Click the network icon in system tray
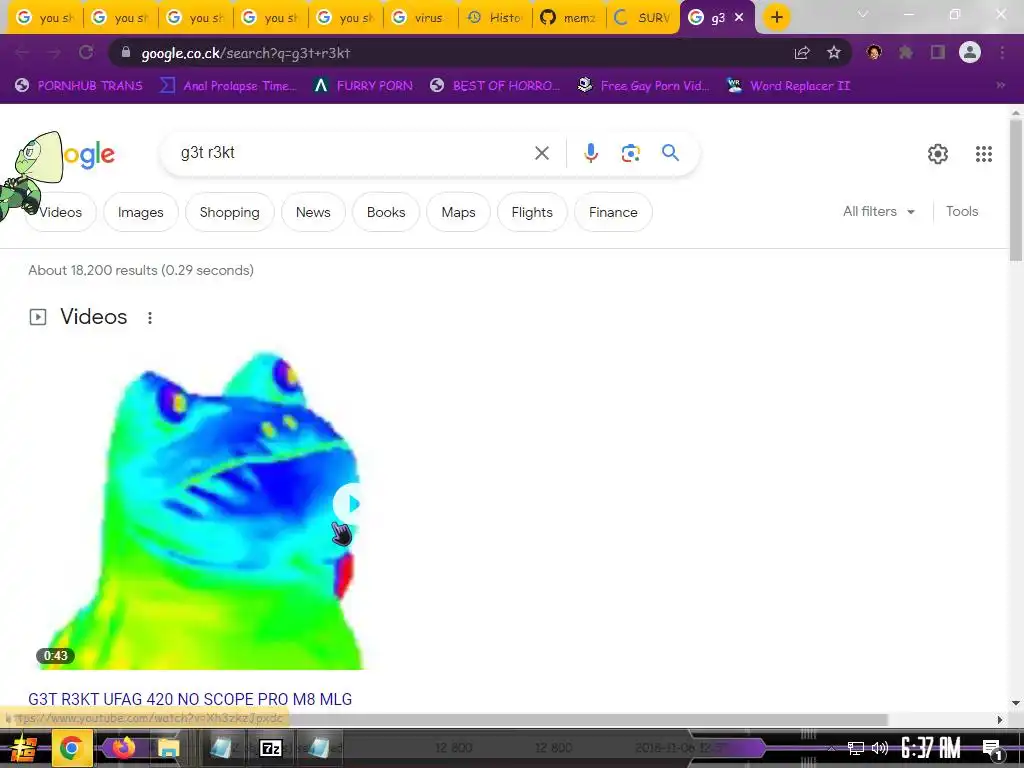This screenshot has height=768, width=1024. tap(856, 748)
